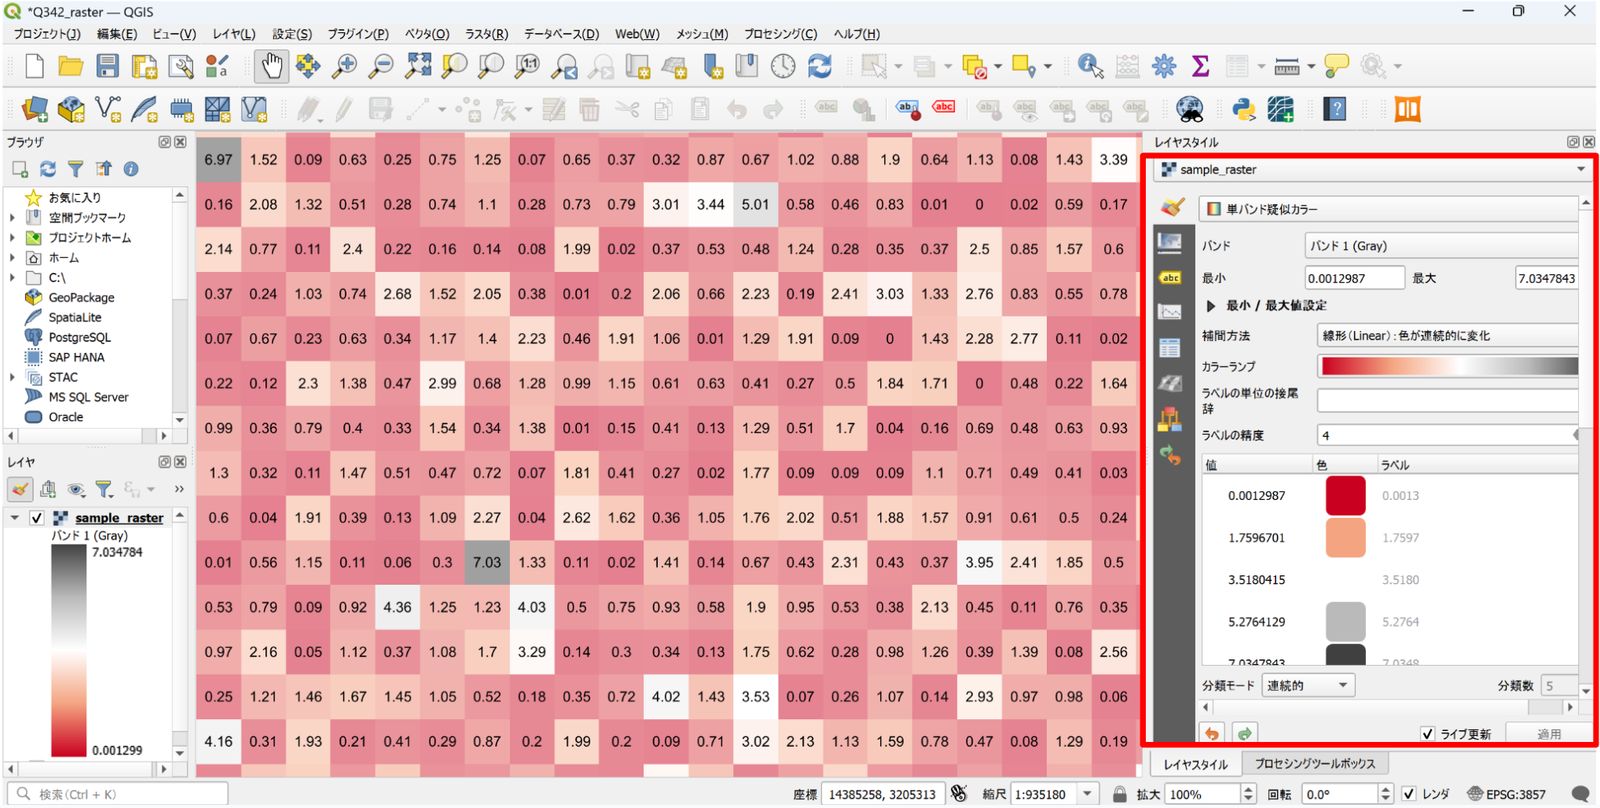Select the Zoom In magnifier tool
Viewport: 1600px width, 808px height.
pos(344,67)
